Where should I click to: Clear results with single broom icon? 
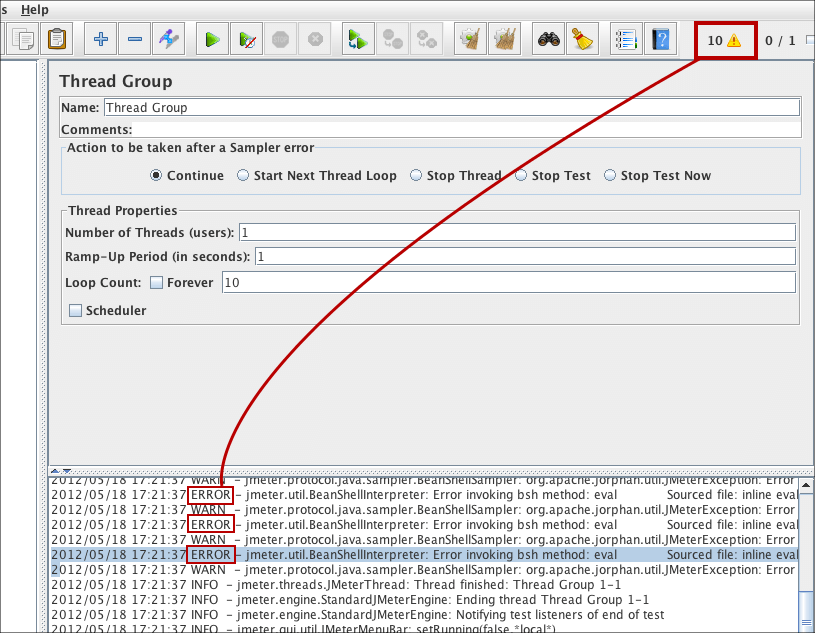(x=582, y=40)
